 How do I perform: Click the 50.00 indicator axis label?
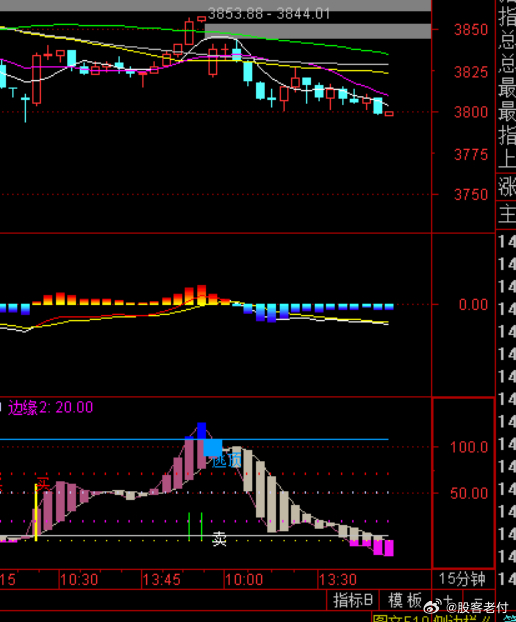[469, 493]
